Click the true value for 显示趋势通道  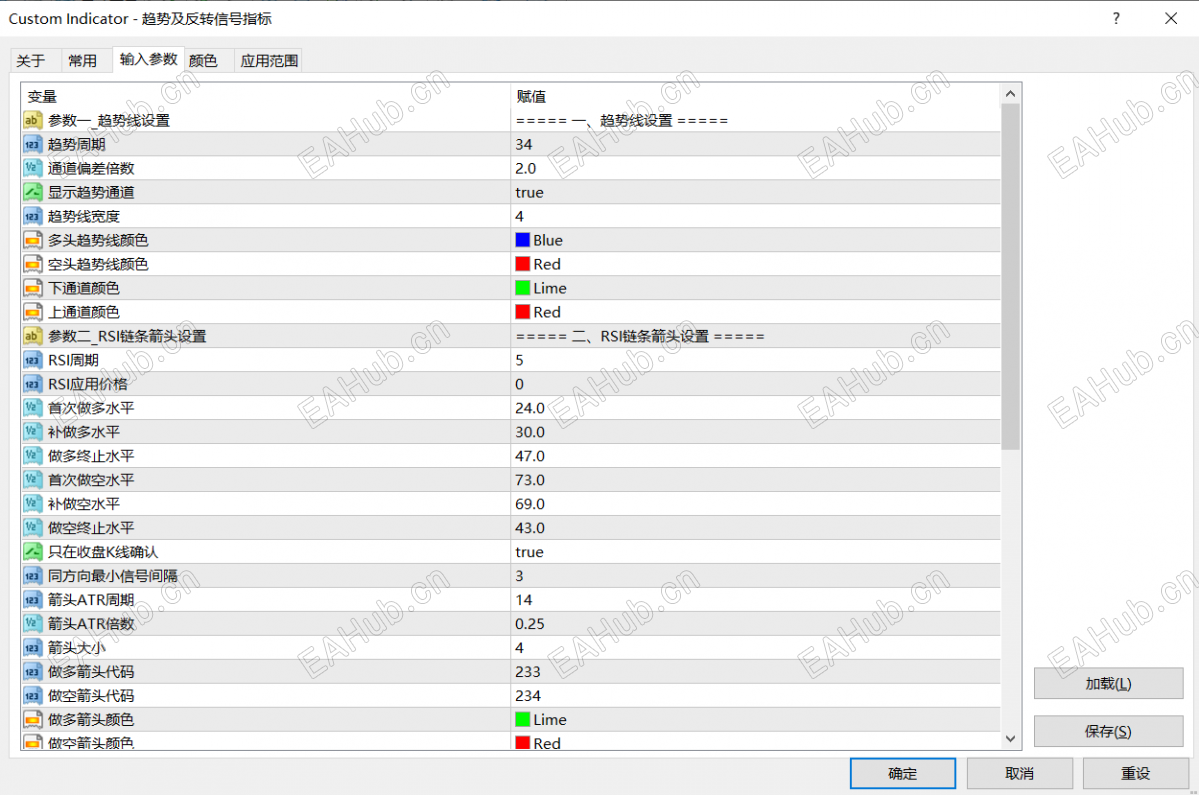(x=529, y=193)
